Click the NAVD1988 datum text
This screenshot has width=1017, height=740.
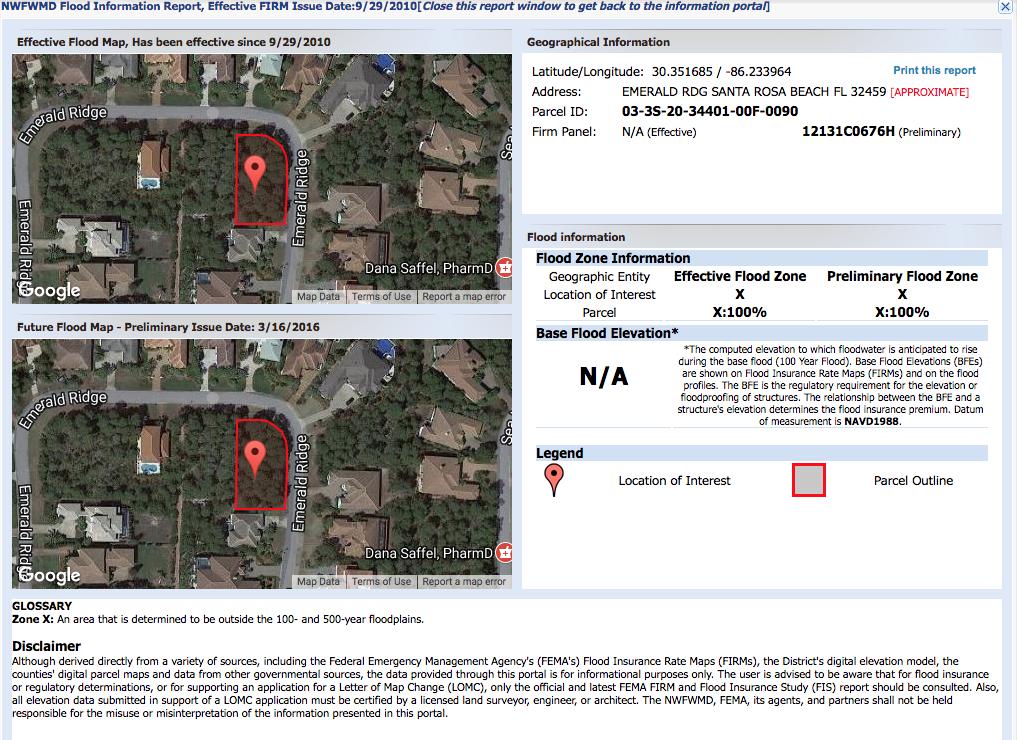pyautogui.click(x=871, y=421)
